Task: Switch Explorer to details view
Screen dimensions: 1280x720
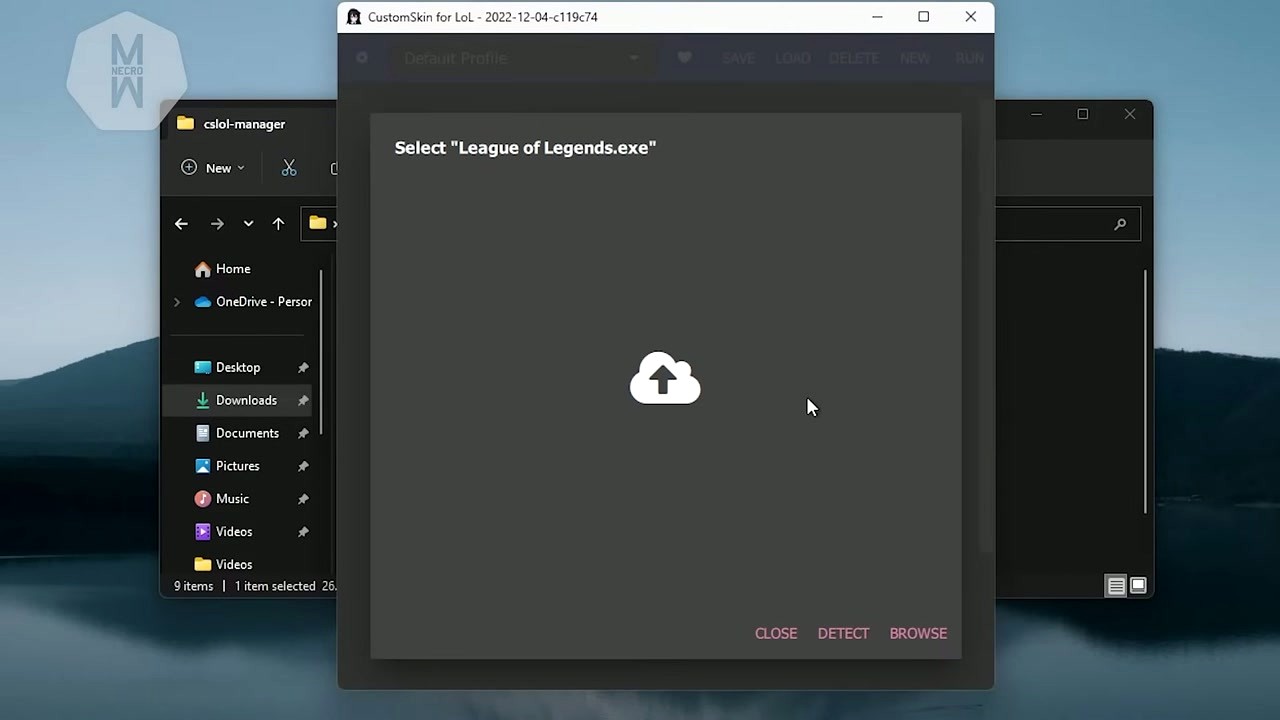Action: [1116, 586]
